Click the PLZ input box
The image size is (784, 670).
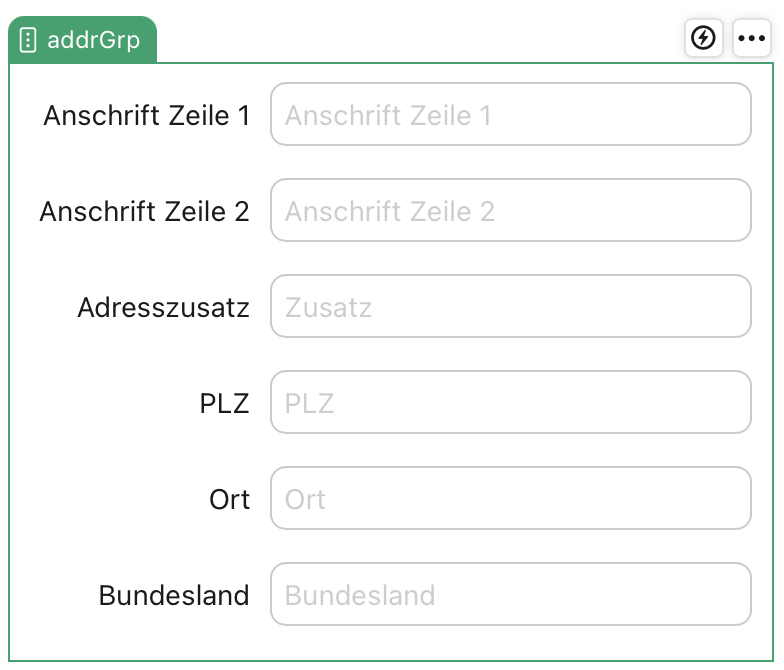pyautogui.click(x=510, y=402)
